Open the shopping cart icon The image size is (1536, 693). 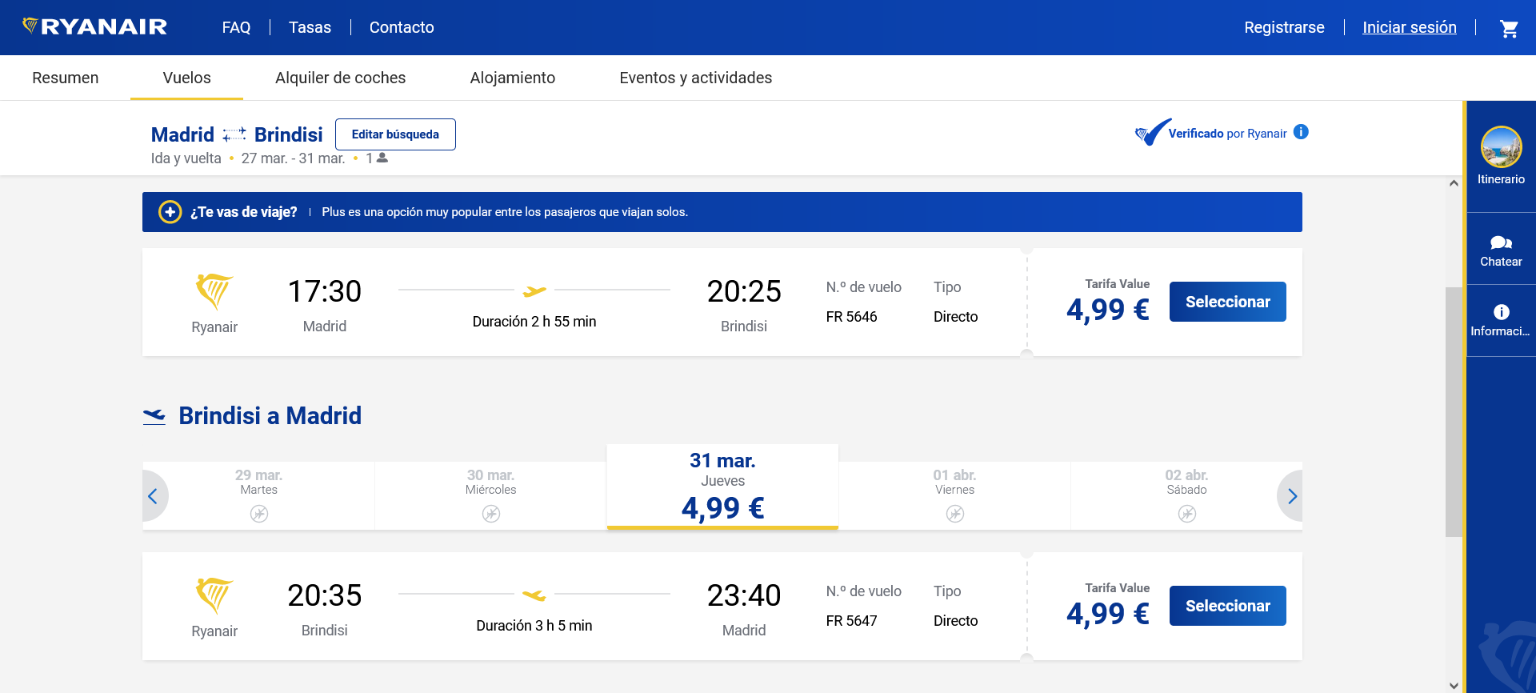coord(1509,28)
